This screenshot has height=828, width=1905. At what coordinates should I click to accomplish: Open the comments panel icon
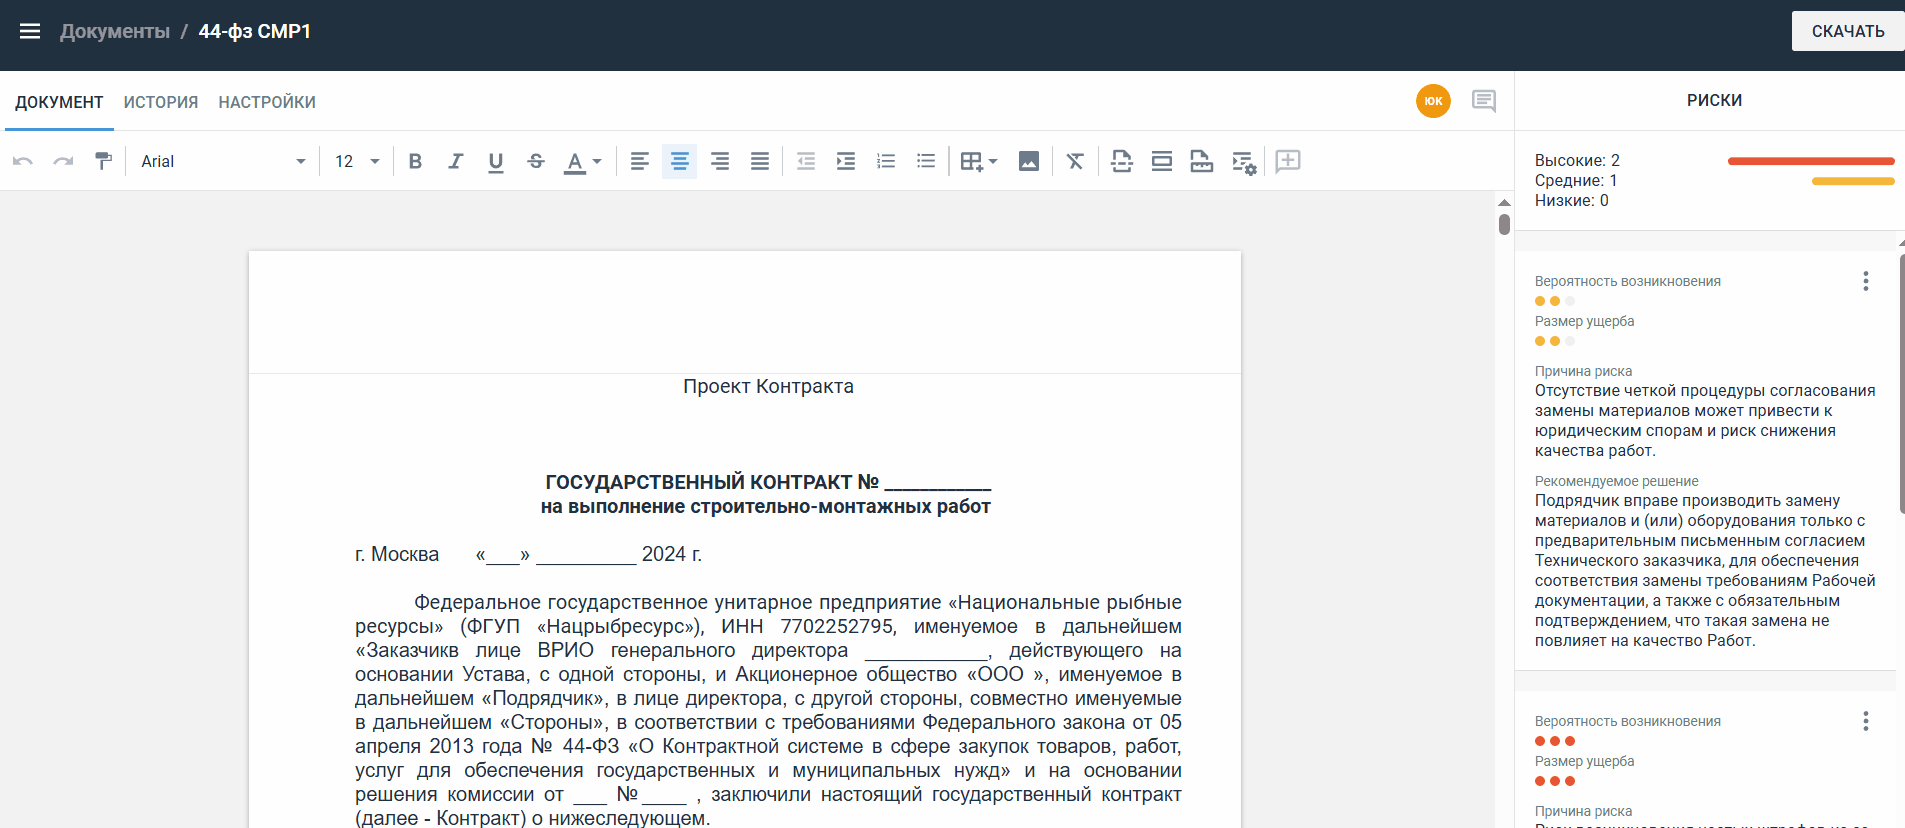click(1484, 101)
